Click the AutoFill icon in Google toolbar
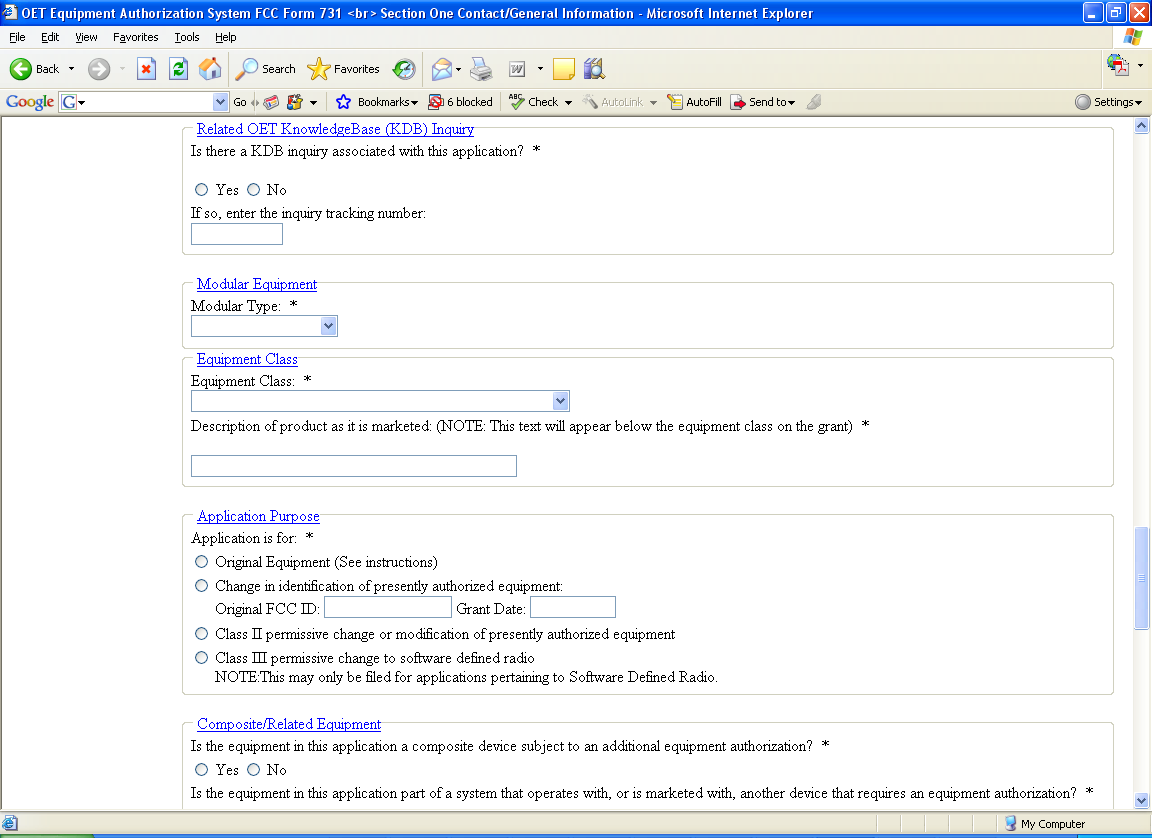The width and height of the screenshot is (1152, 838). pos(674,102)
